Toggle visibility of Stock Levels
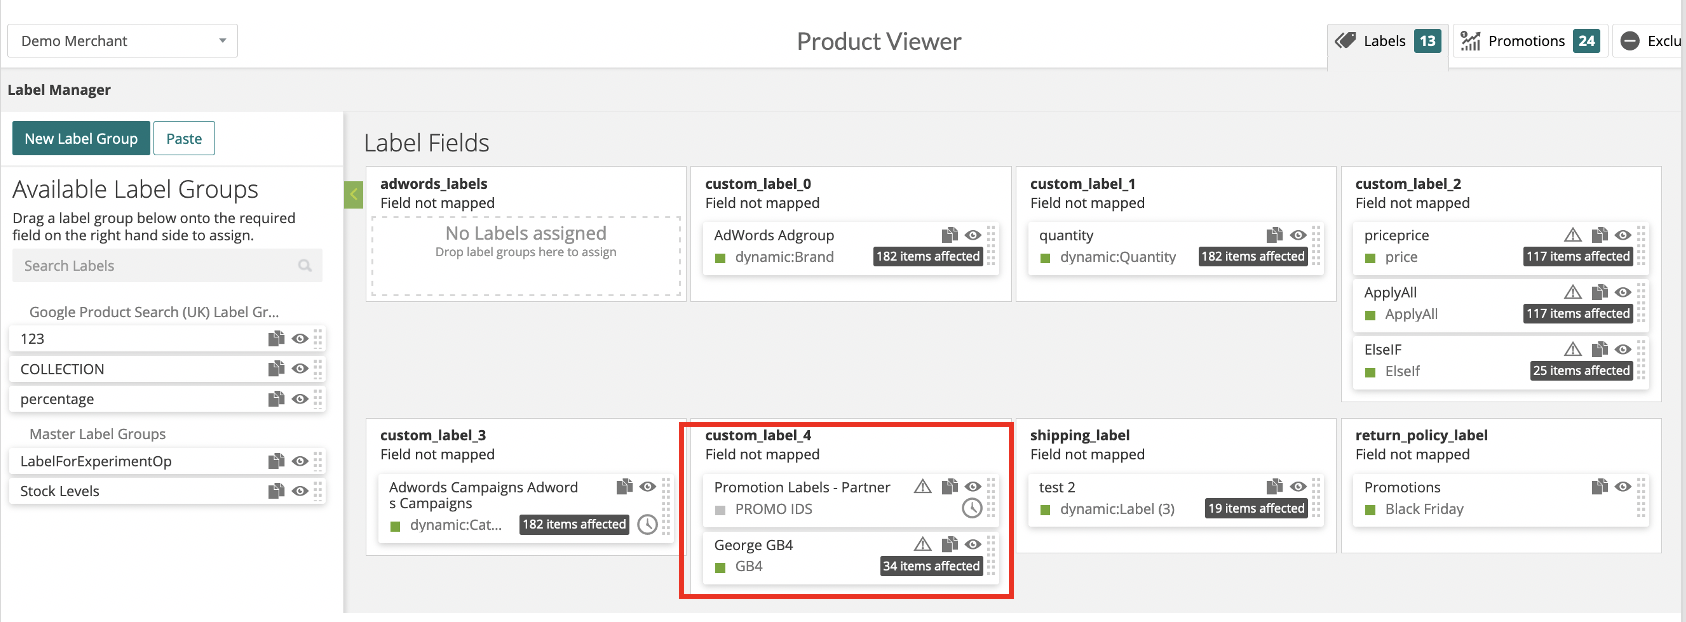The height and width of the screenshot is (622, 1686). pos(300,491)
